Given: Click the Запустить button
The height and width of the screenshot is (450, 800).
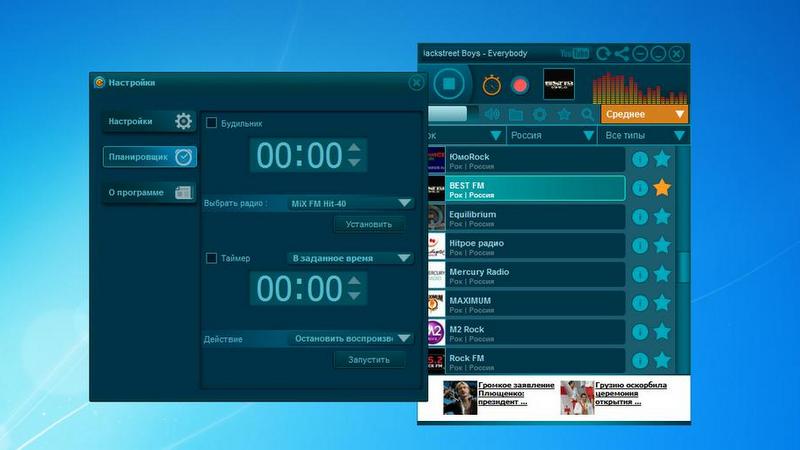Looking at the screenshot, I should coord(369,360).
